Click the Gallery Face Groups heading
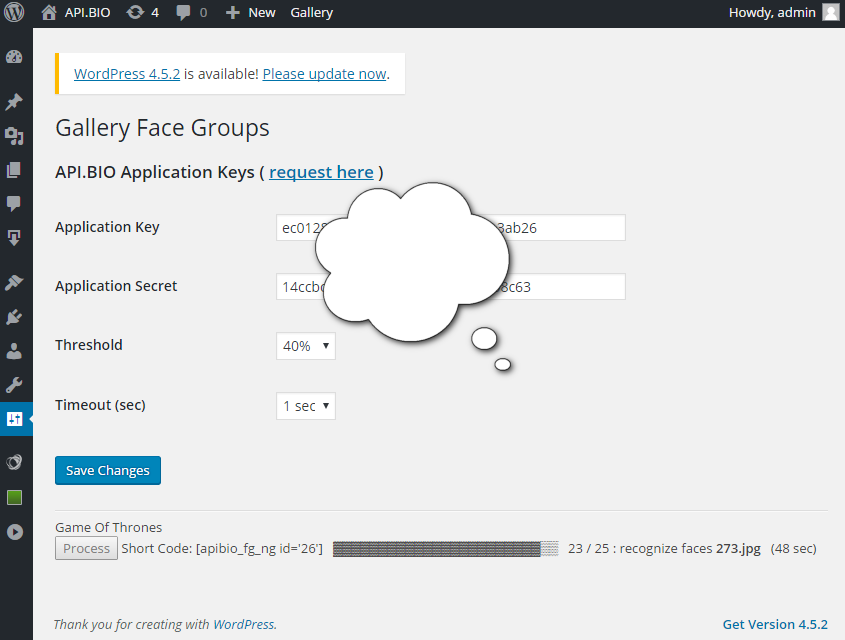 (162, 128)
